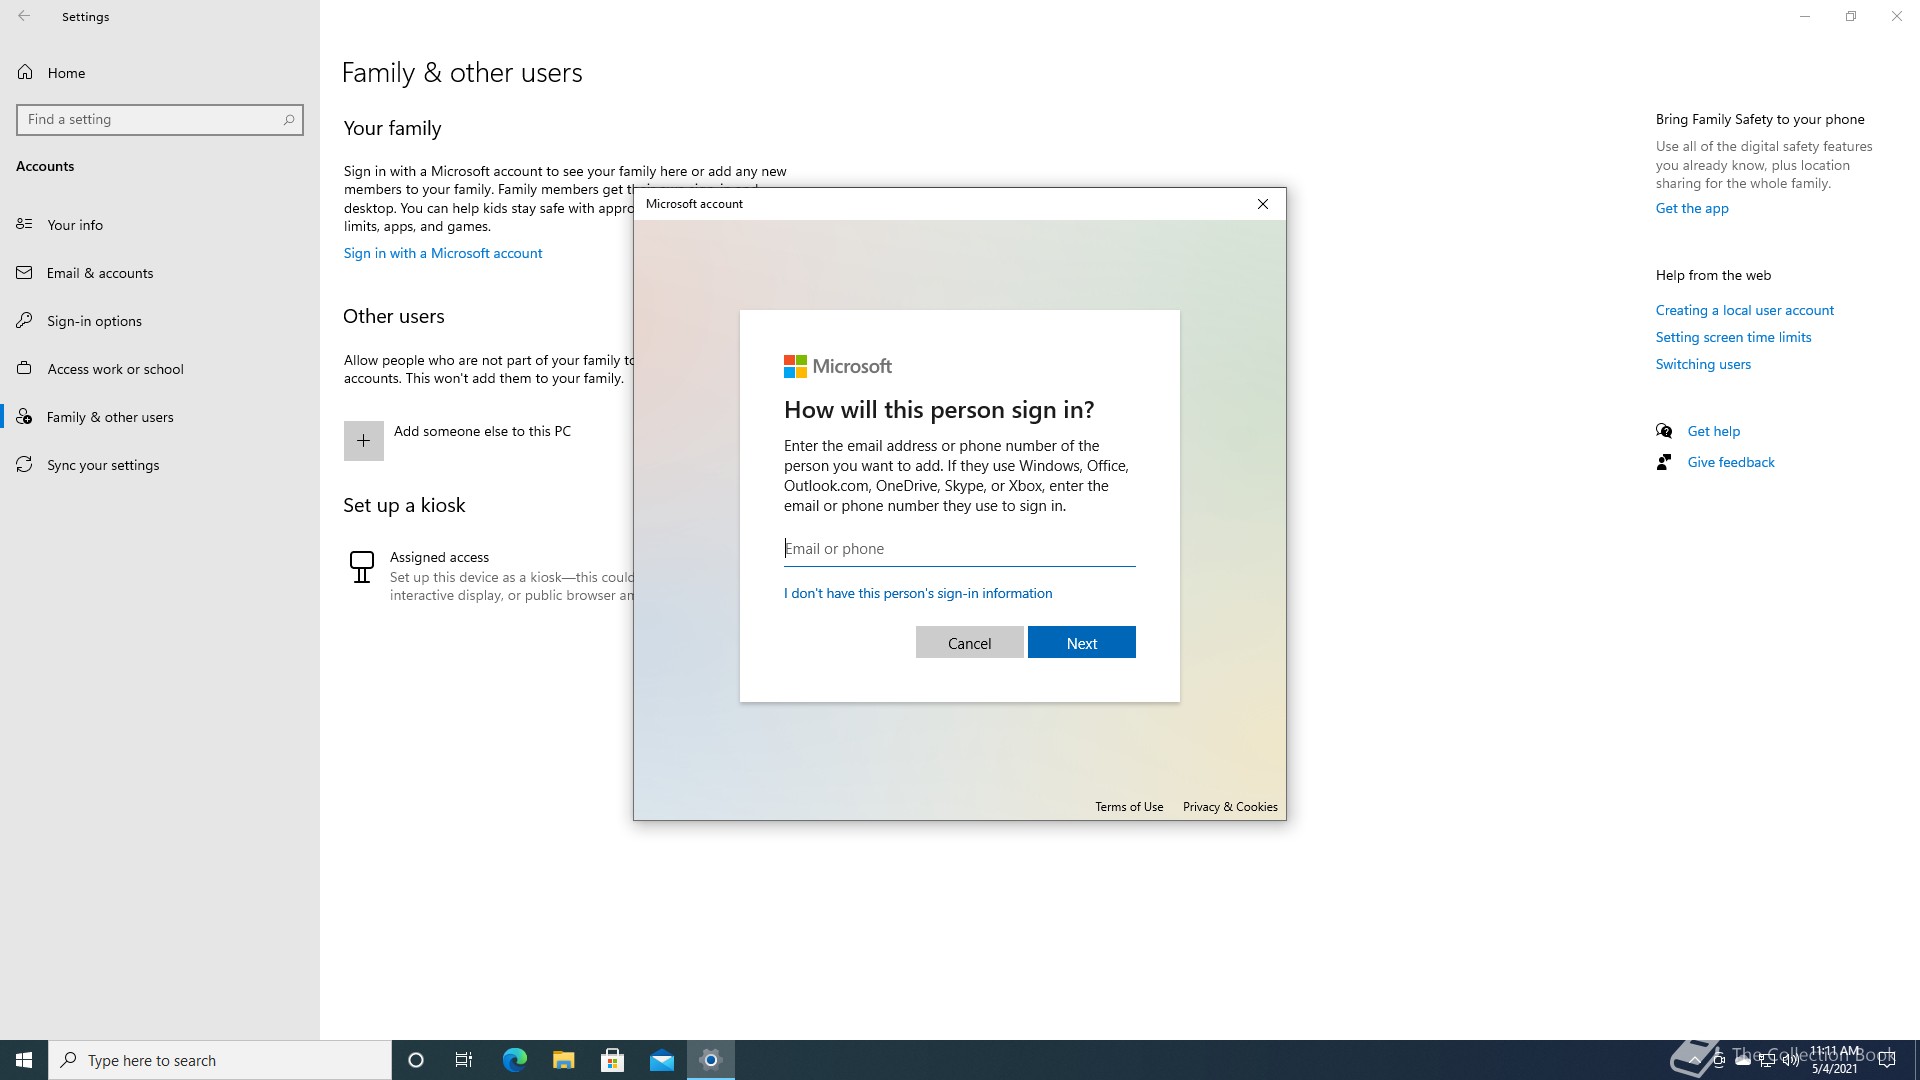Viewport: 1920px width, 1080px height.
Task: Open the Privacy & Cookies link
Action: pos(1229,807)
